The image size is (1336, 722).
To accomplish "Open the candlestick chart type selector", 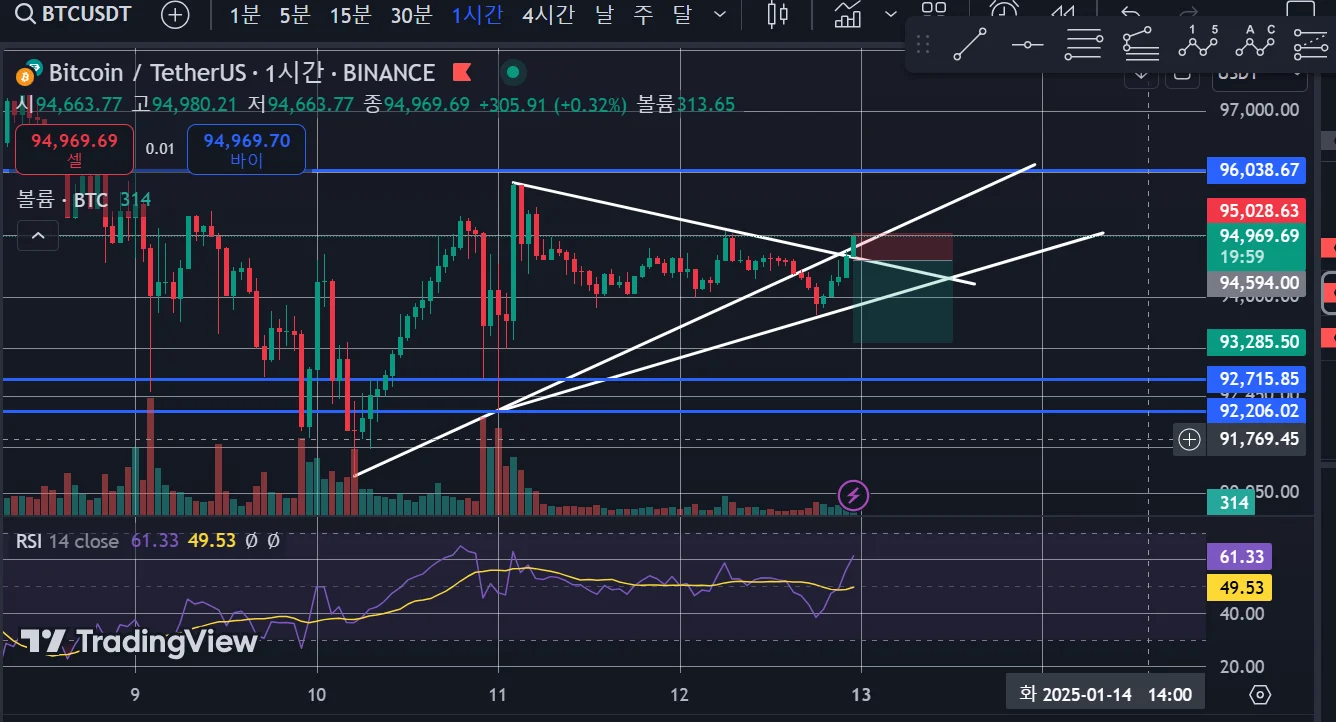I will [x=778, y=14].
